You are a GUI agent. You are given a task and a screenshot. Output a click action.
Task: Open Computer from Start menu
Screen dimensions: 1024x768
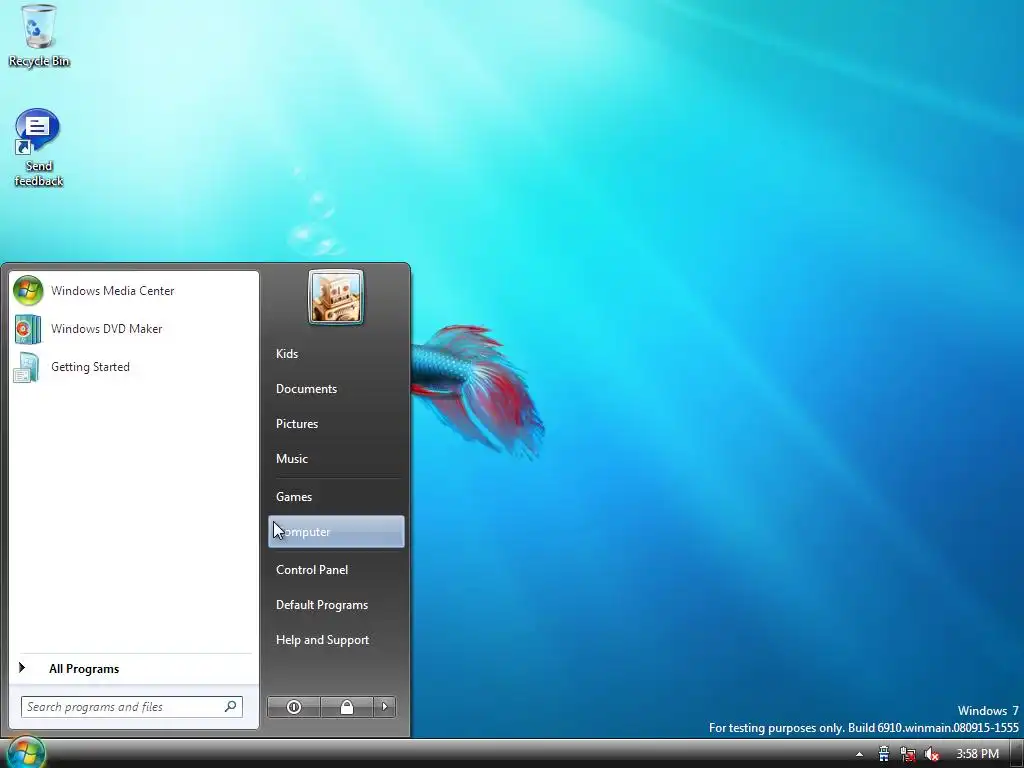pos(336,532)
